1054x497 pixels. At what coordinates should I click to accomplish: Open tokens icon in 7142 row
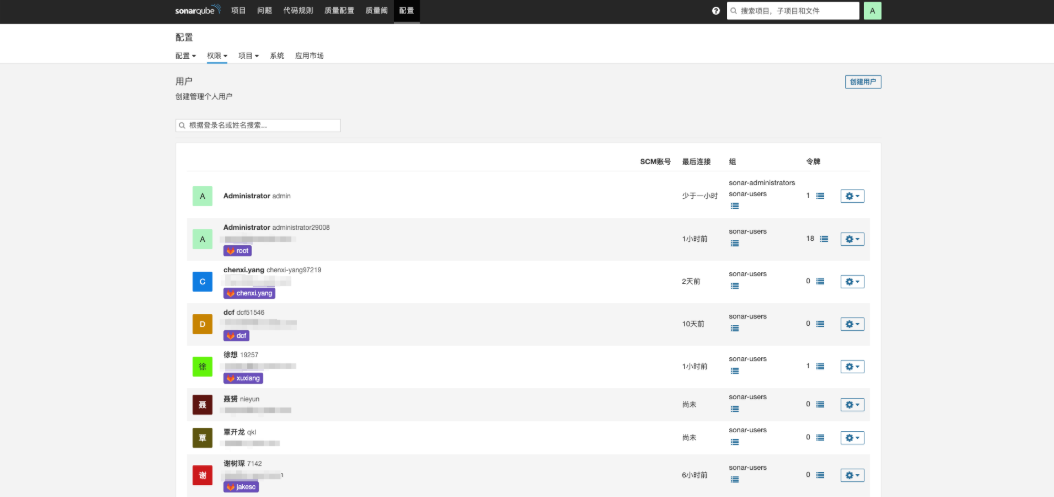820,475
